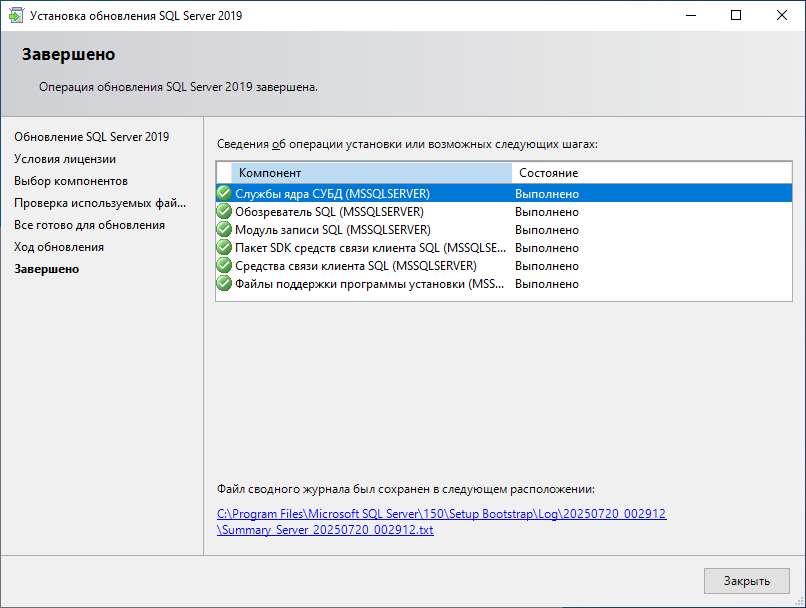
Task: Select the Пакет SDK средств связи клиента row
Action: pyautogui.click(x=504, y=248)
